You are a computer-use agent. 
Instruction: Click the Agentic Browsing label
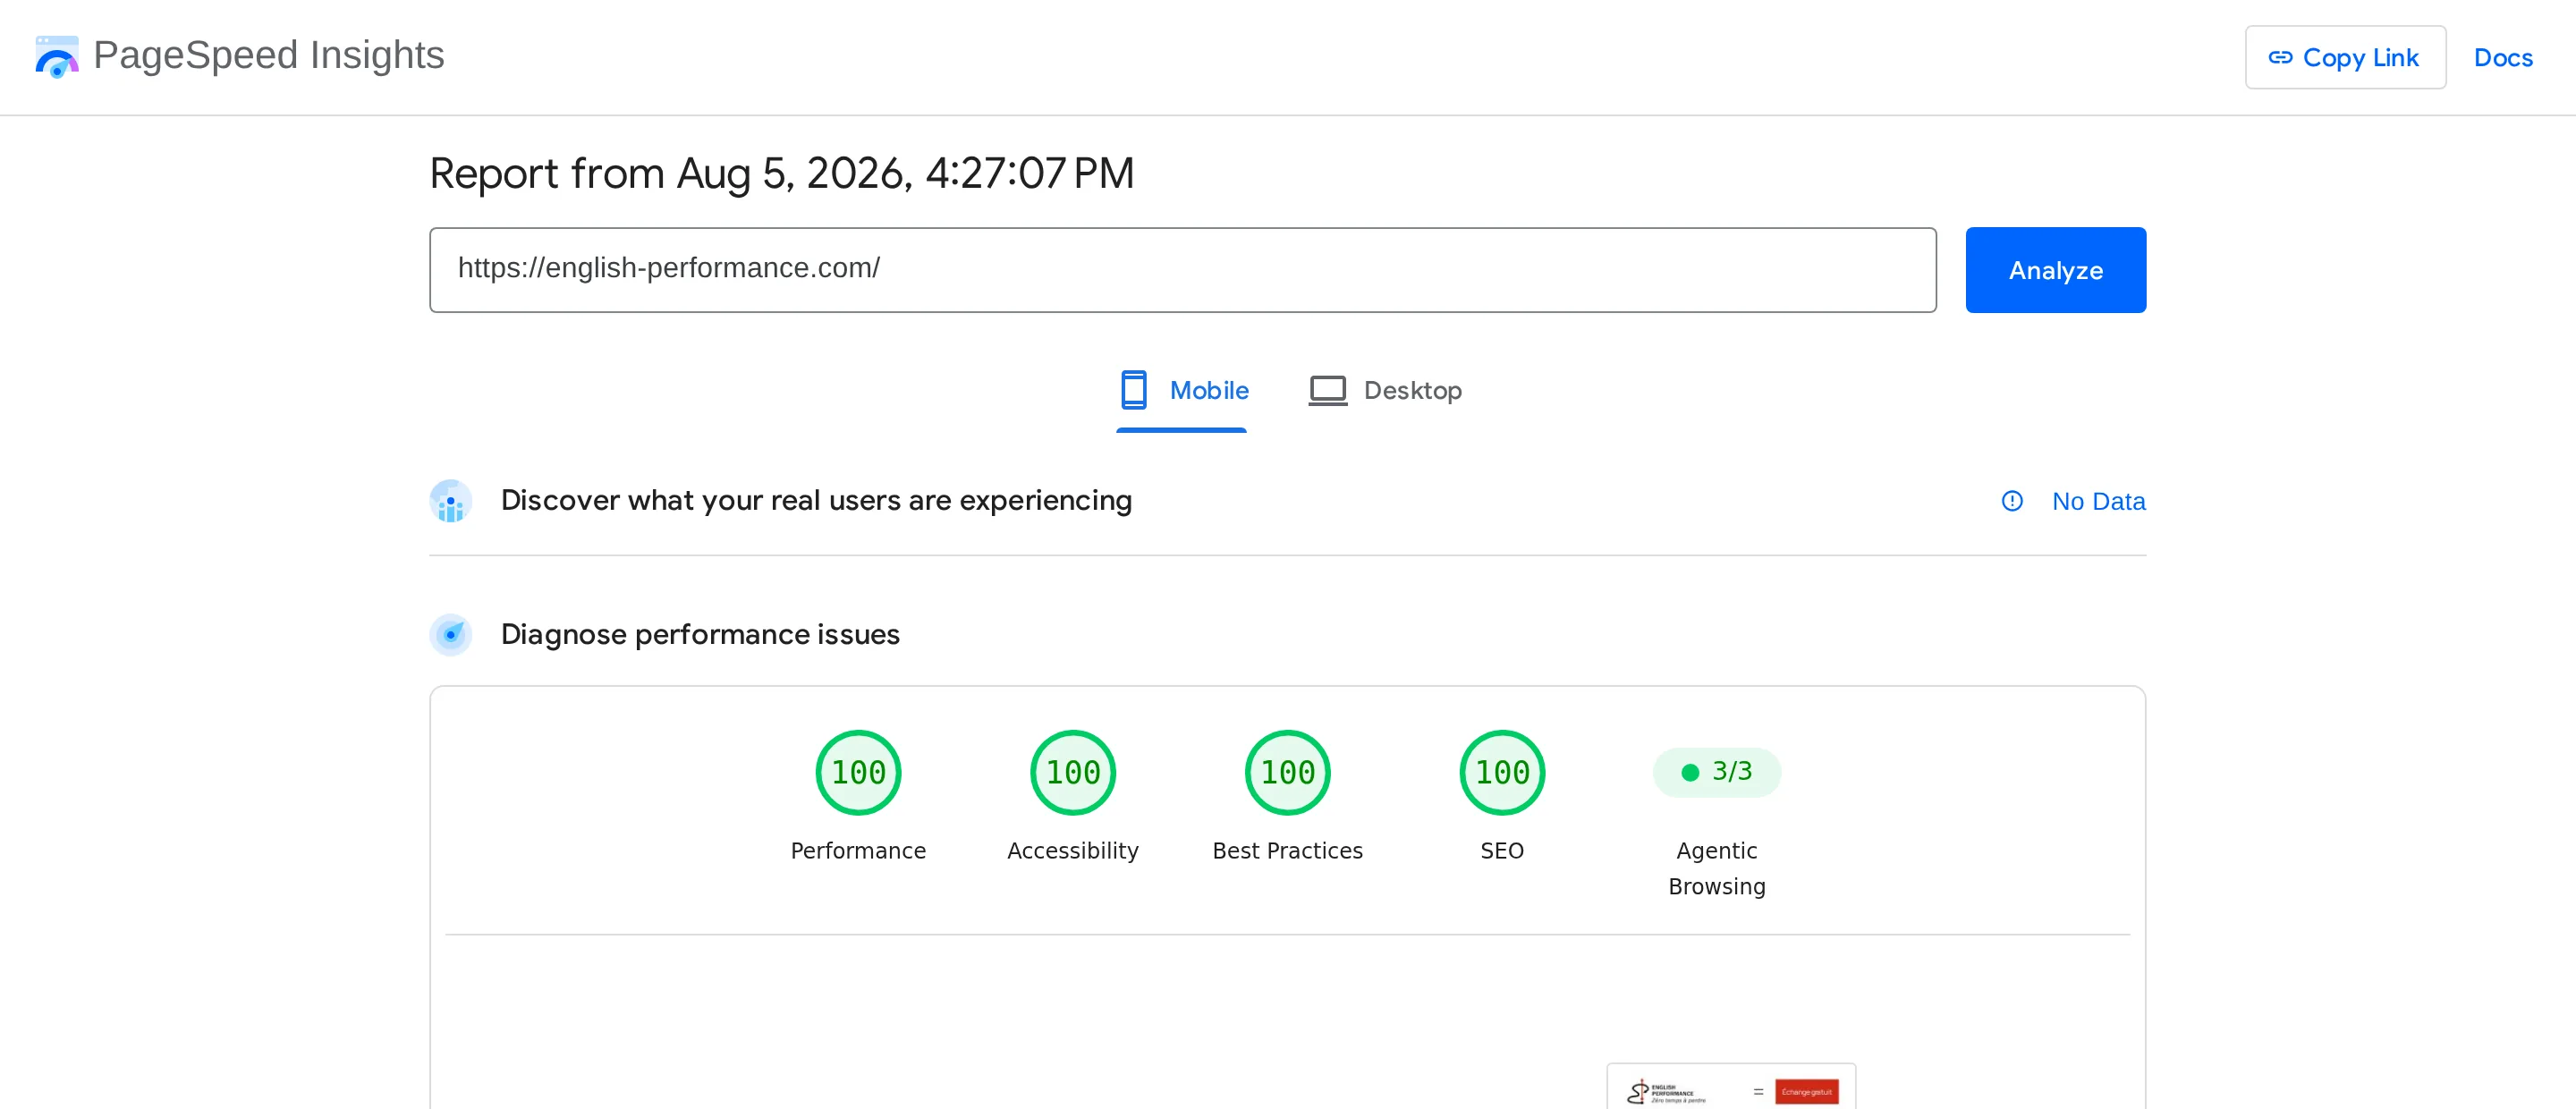click(x=1716, y=868)
